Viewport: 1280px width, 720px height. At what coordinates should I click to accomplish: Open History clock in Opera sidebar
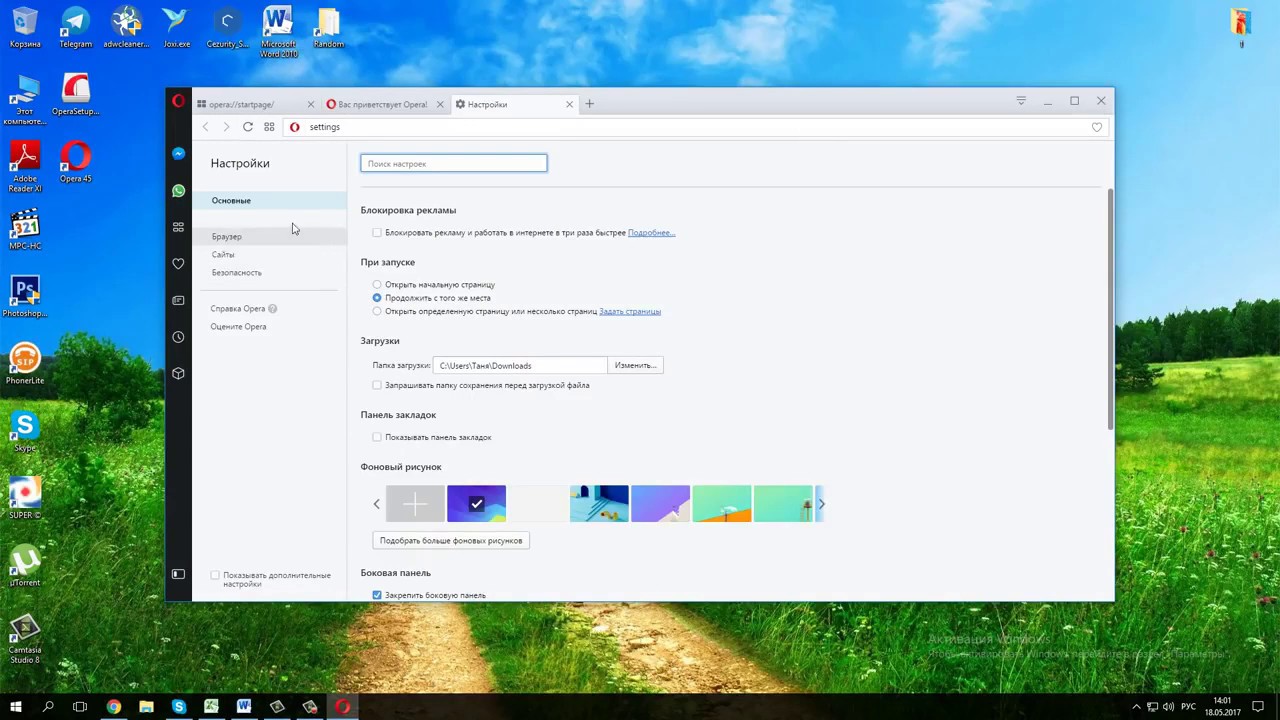coord(178,337)
